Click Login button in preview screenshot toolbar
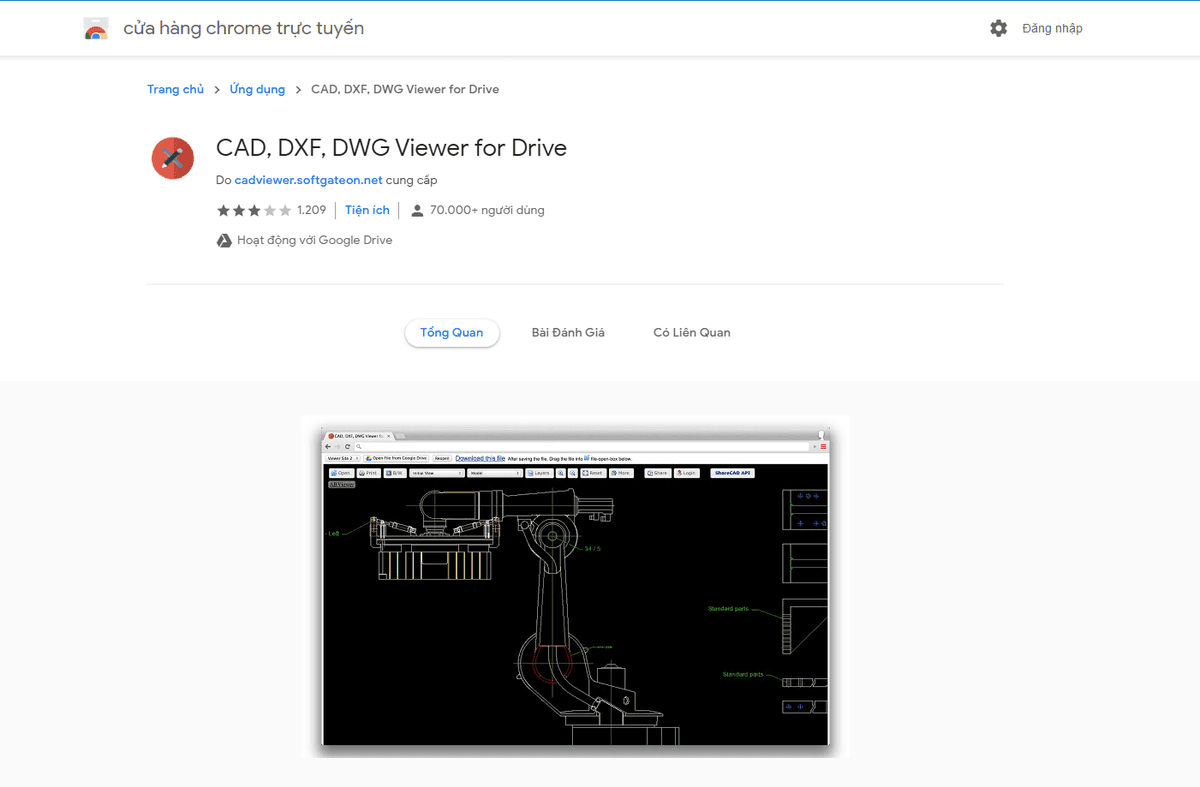This screenshot has width=1200, height=787. coord(686,473)
